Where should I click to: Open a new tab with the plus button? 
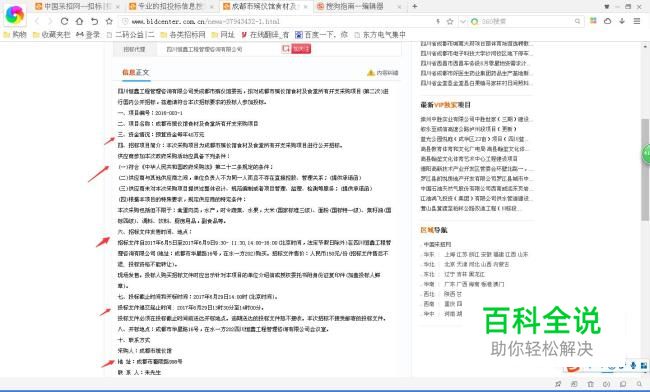point(415,6)
